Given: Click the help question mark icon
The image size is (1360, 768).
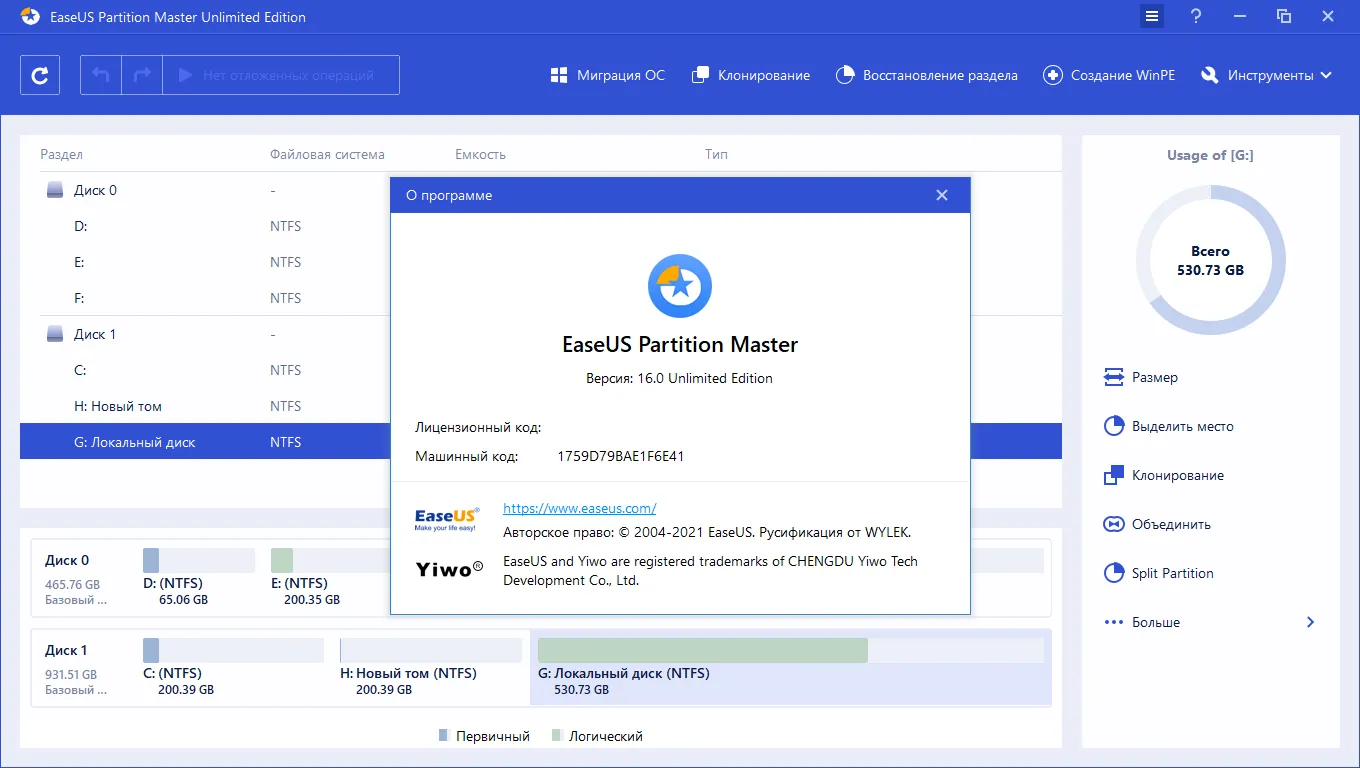Looking at the screenshot, I should tap(1196, 17).
